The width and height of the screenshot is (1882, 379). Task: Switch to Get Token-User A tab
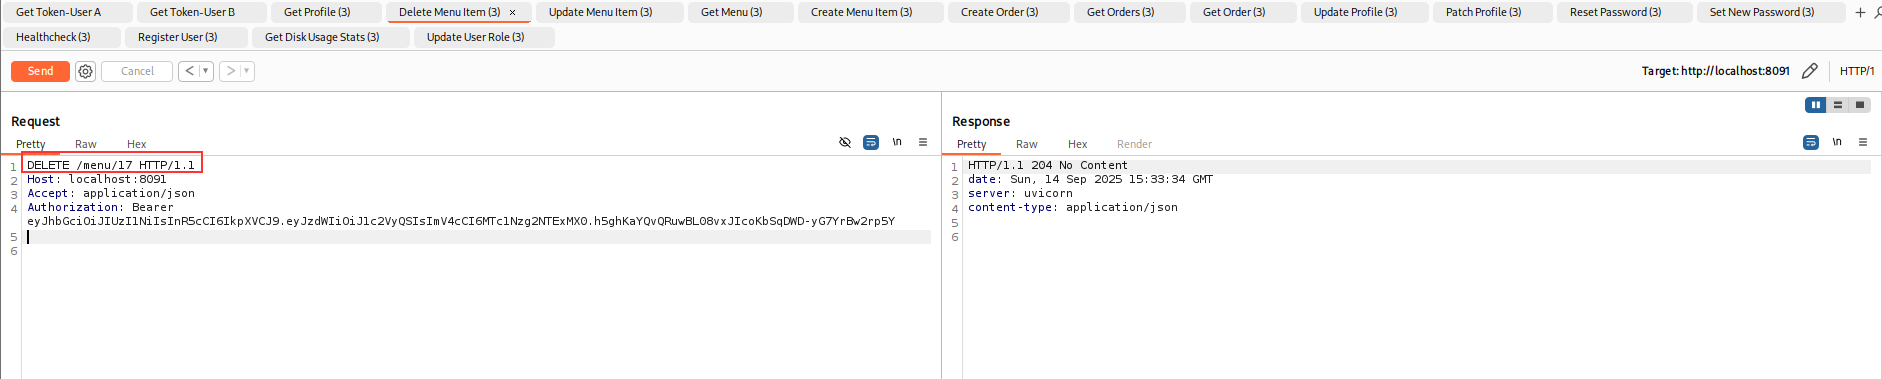coord(66,12)
